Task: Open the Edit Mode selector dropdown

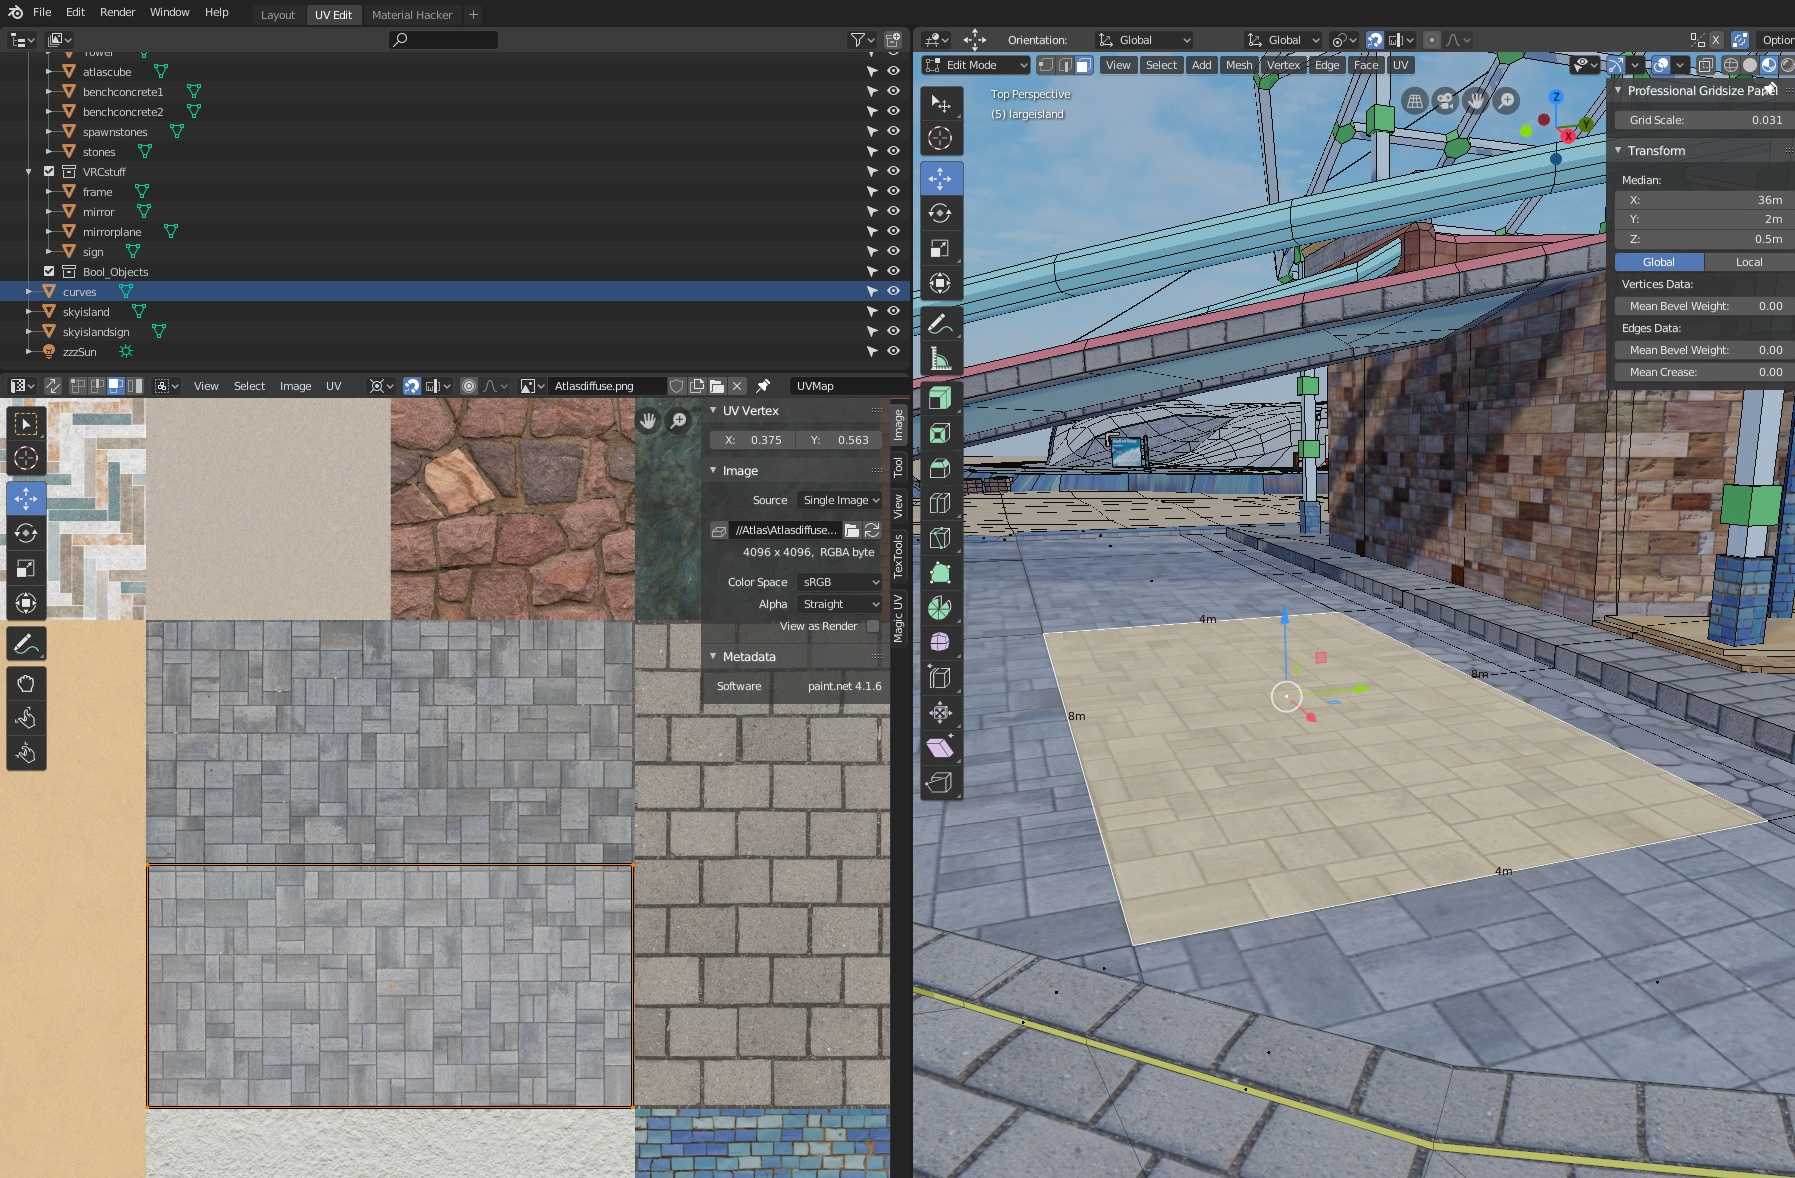Action: click(x=976, y=65)
